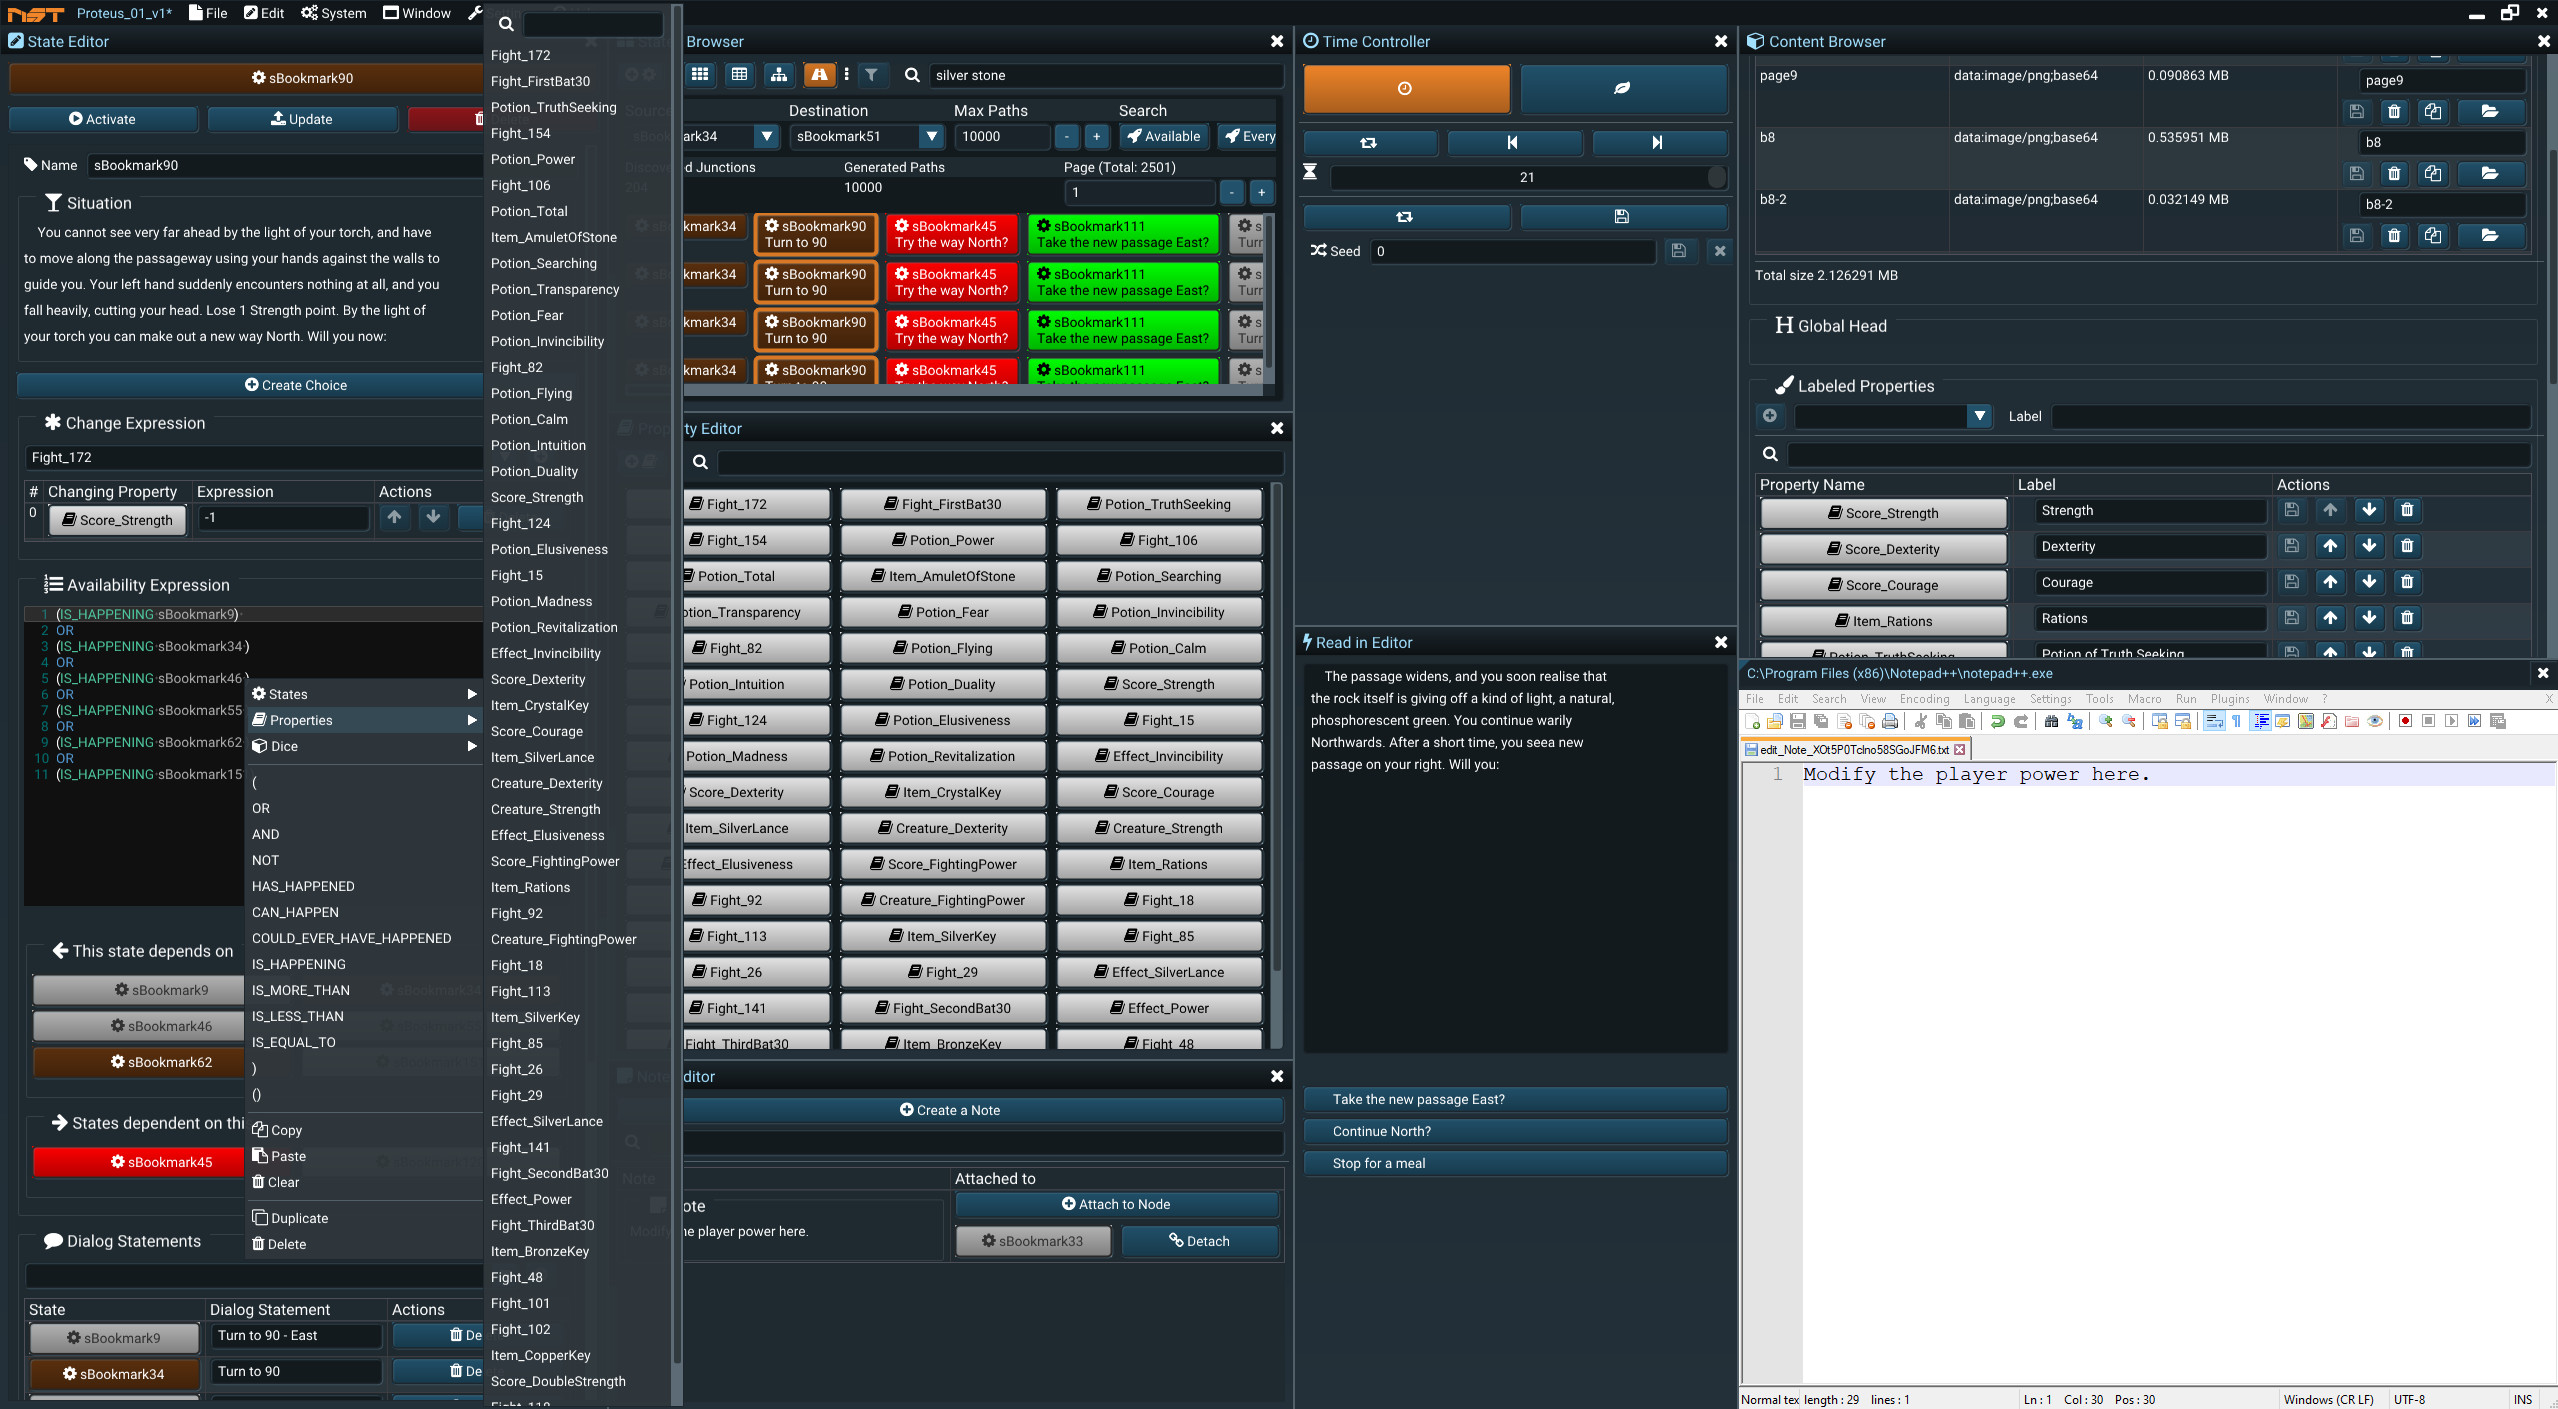Click the Seed input field
Screen dimensions: 2558x1409
[x=1510, y=251]
